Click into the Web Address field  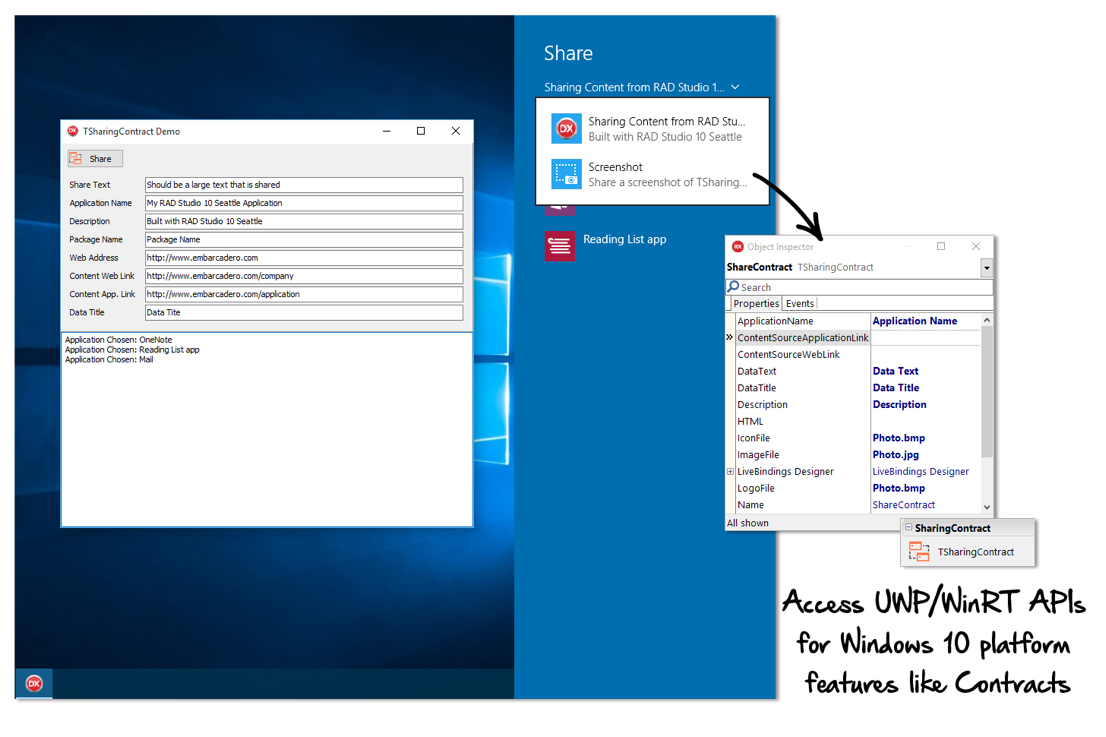(304, 258)
